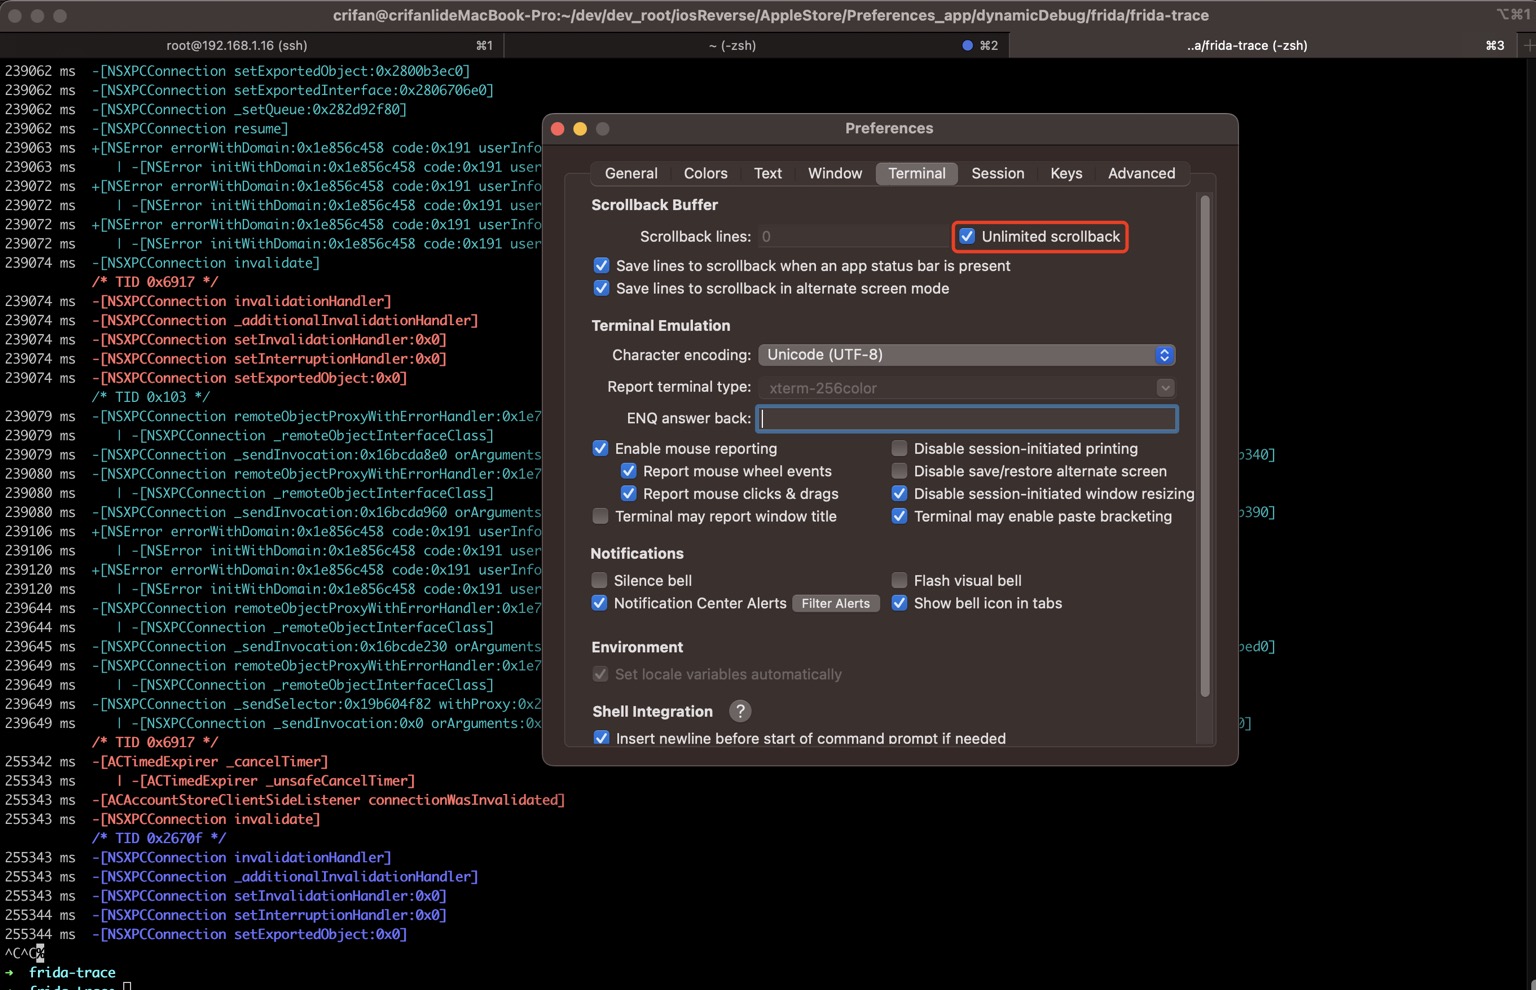Enable the Silence bell checkbox
The height and width of the screenshot is (990, 1536).
(x=599, y=580)
